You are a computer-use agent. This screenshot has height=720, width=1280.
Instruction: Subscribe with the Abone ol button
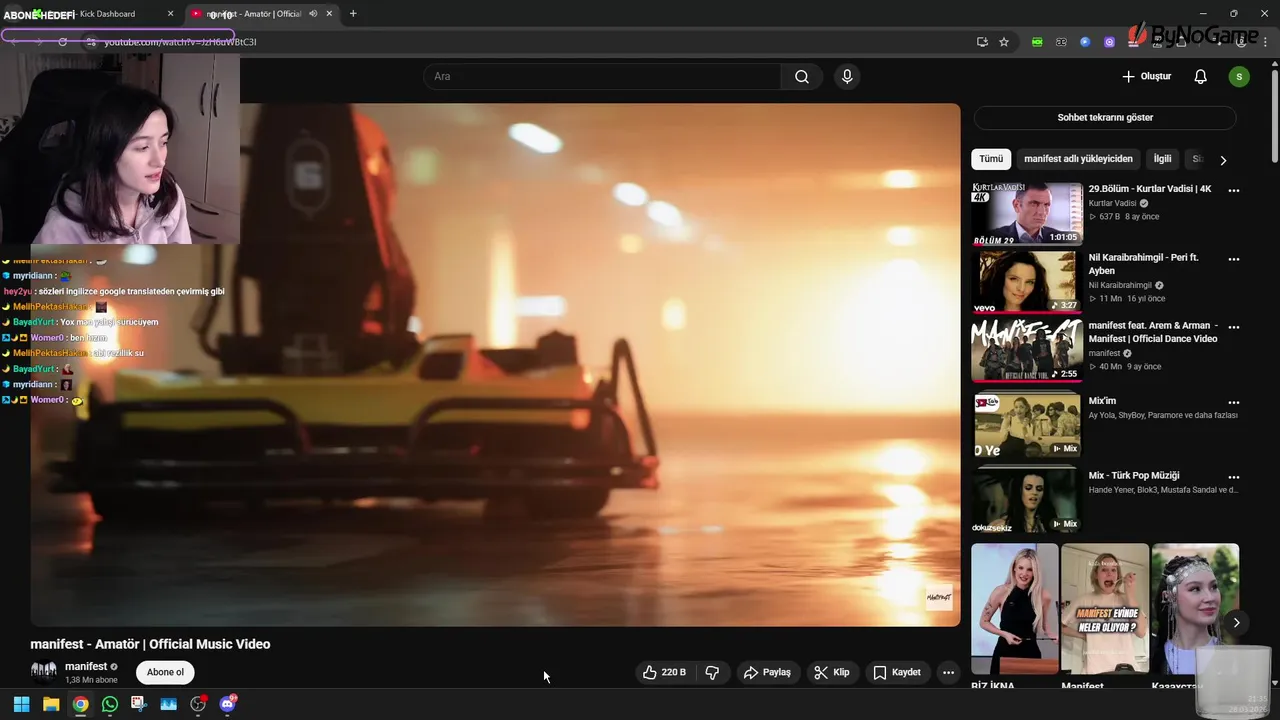coord(165,672)
